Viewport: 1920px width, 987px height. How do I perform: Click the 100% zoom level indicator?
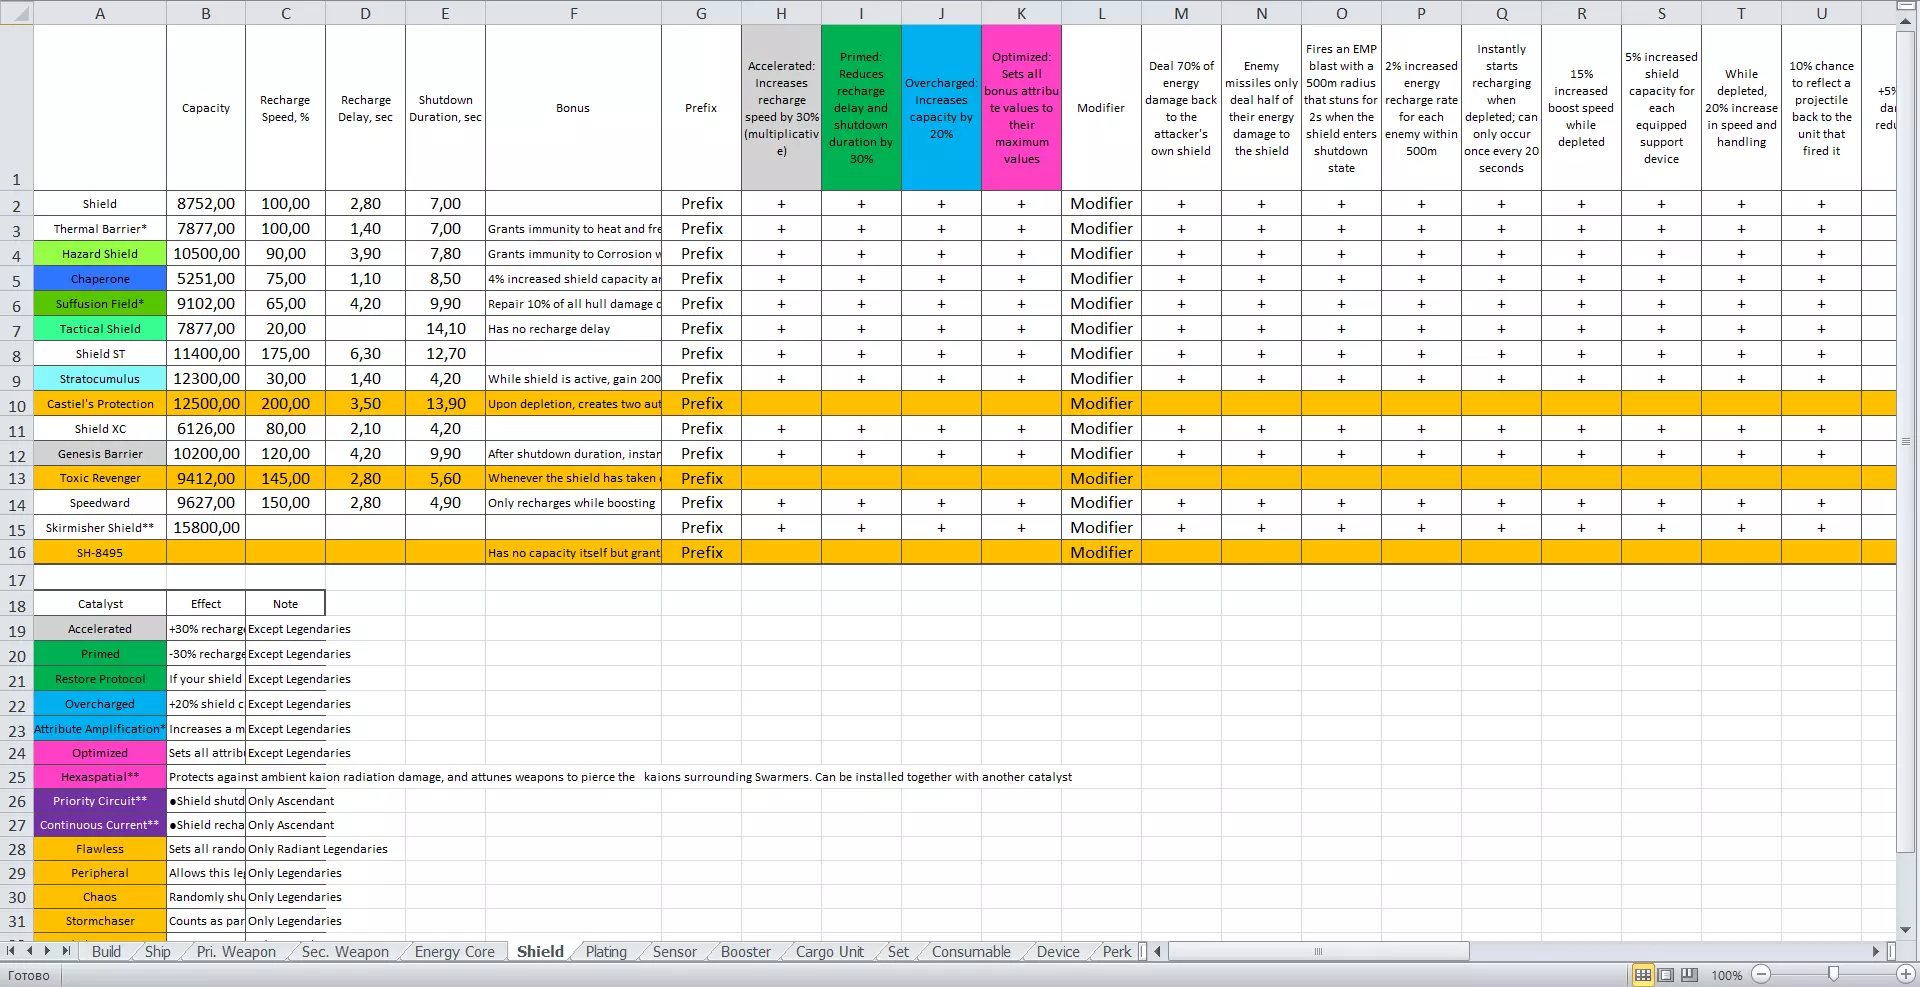pos(1726,975)
